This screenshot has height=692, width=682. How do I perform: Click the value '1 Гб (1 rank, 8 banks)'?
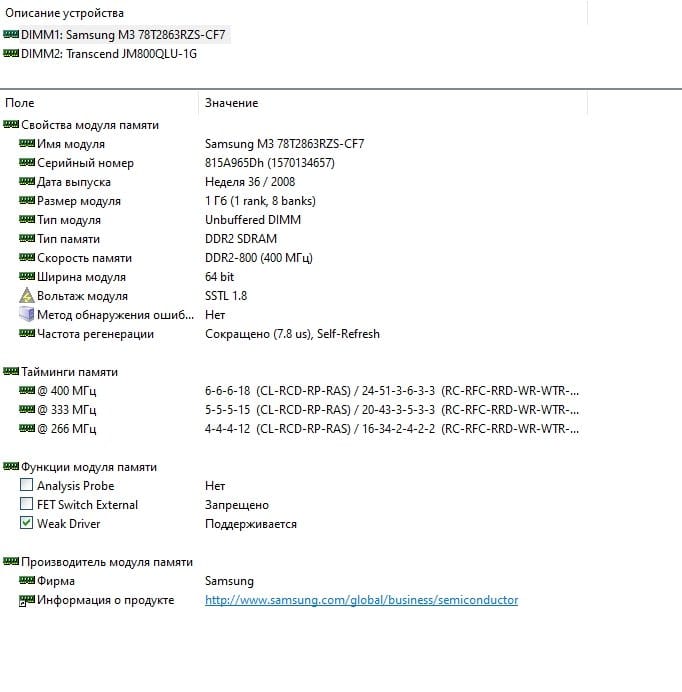(x=260, y=201)
